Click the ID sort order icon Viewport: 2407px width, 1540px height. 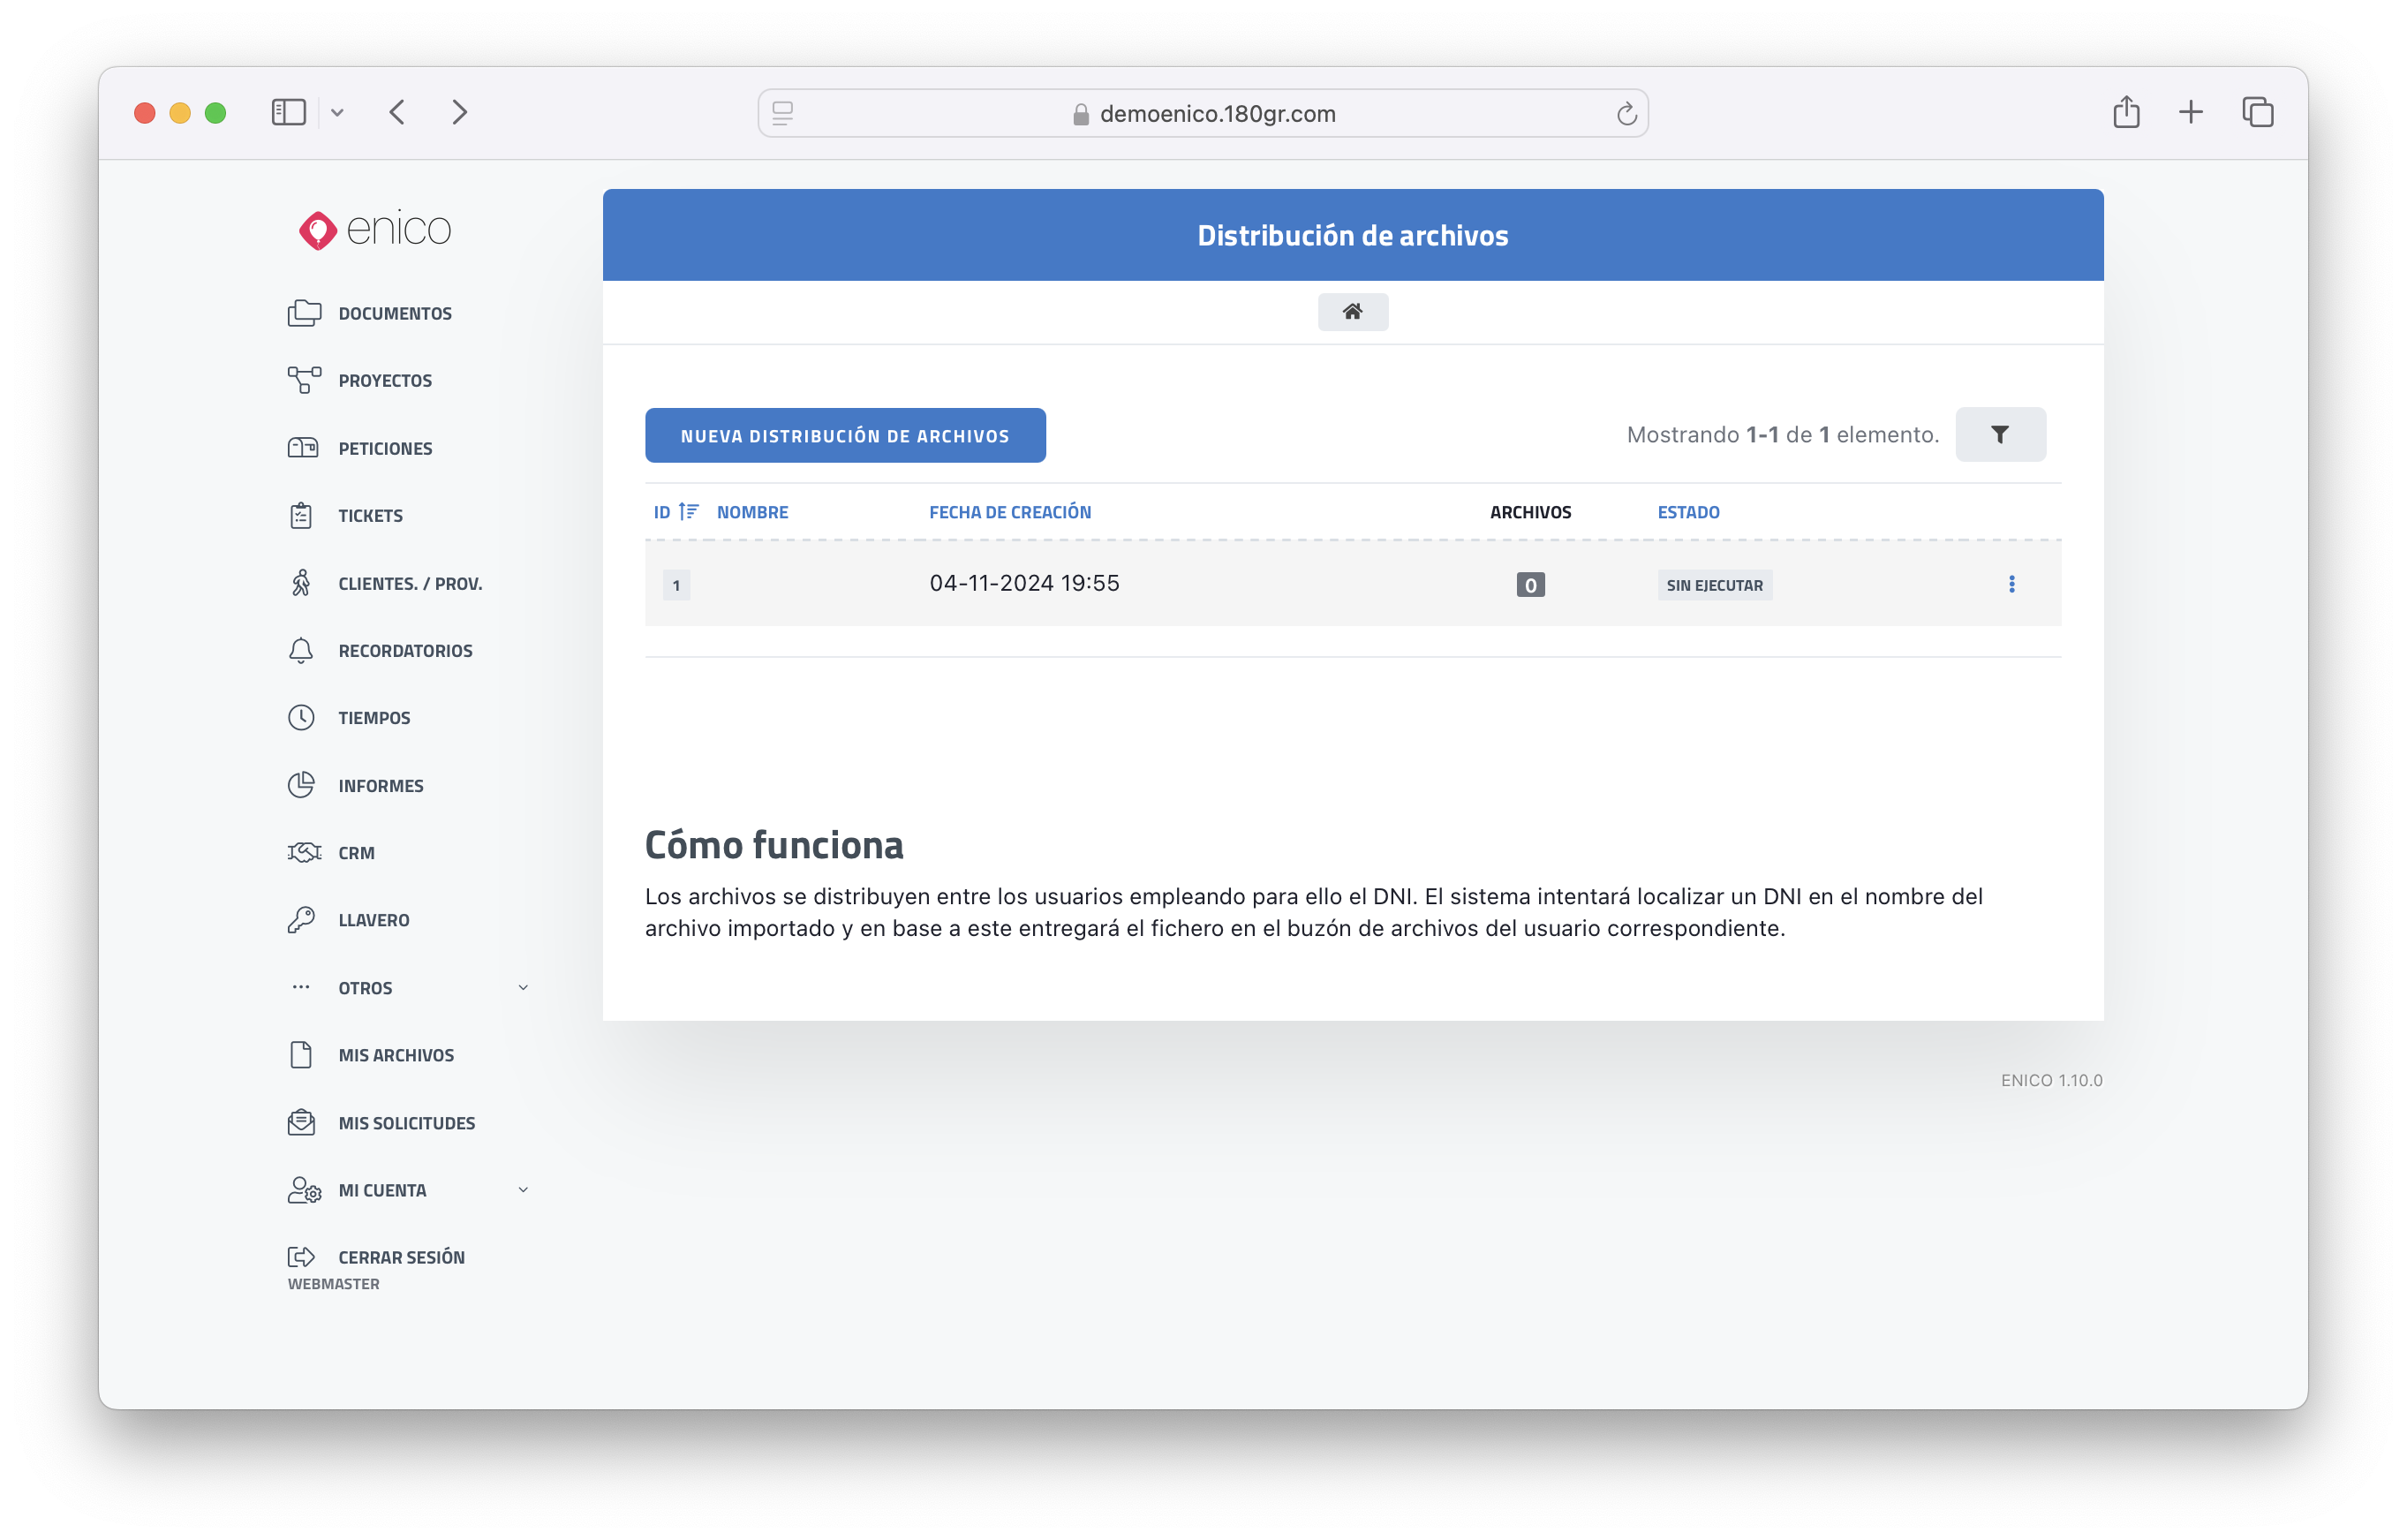[688, 512]
